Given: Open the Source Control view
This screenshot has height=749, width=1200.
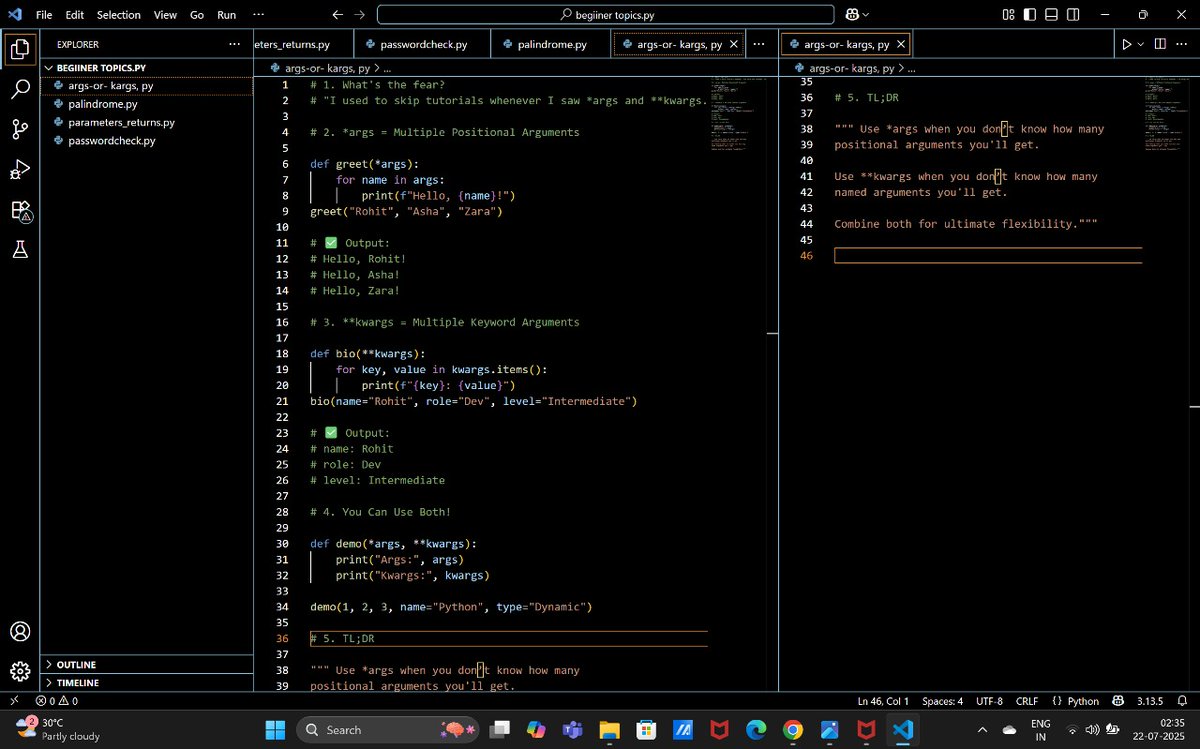Looking at the screenshot, I should click(20, 129).
